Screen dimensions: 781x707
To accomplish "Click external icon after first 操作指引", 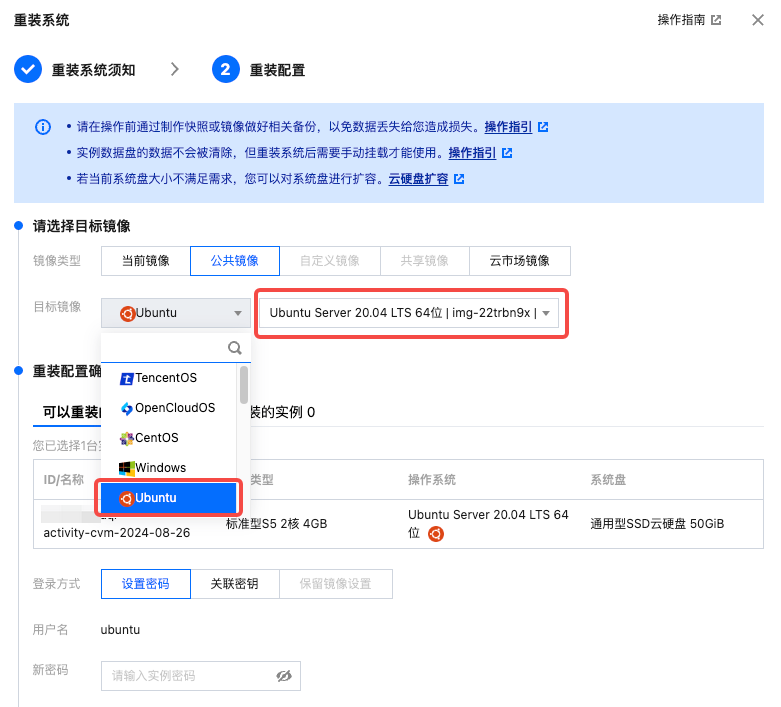I will pos(543,127).
